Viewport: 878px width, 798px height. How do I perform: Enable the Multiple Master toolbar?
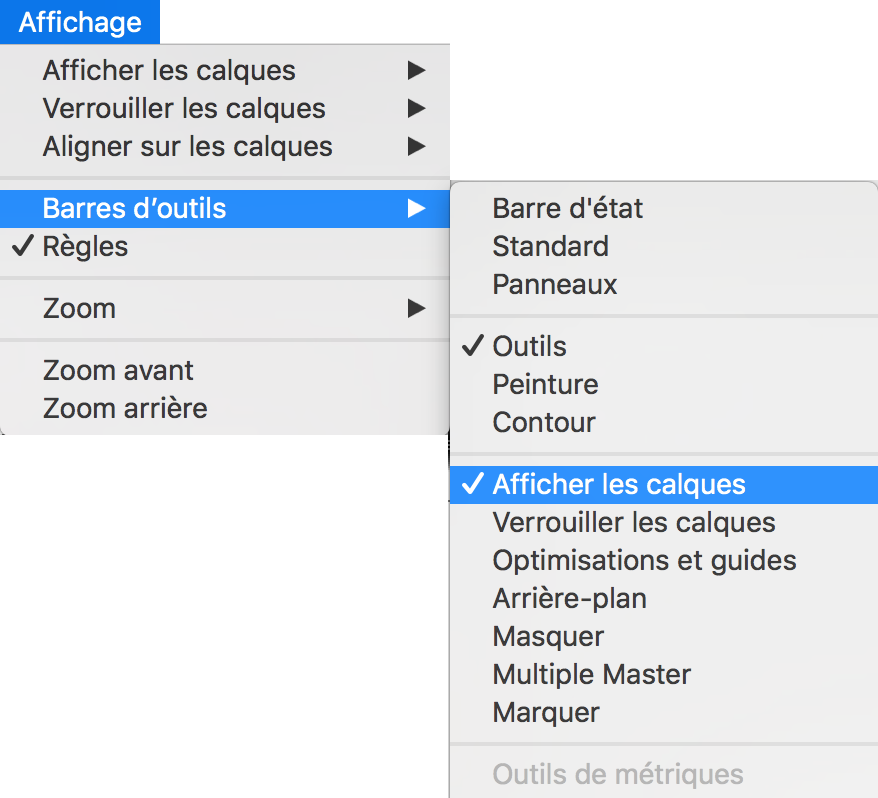coord(591,675)
